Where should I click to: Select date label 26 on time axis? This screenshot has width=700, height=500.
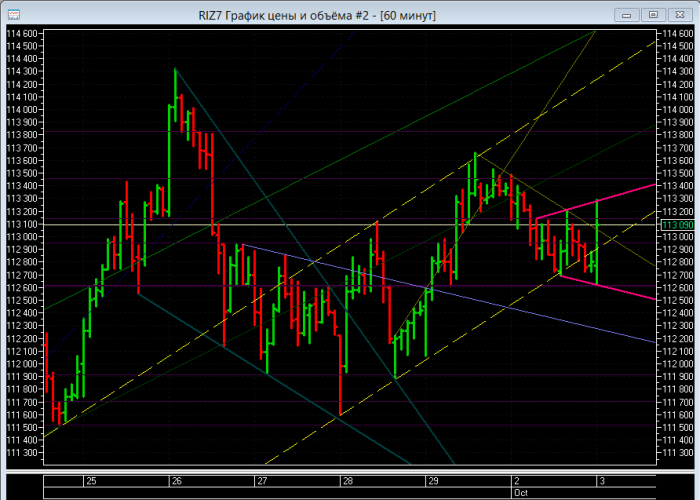pyautogui.click(x=177, y=481)
